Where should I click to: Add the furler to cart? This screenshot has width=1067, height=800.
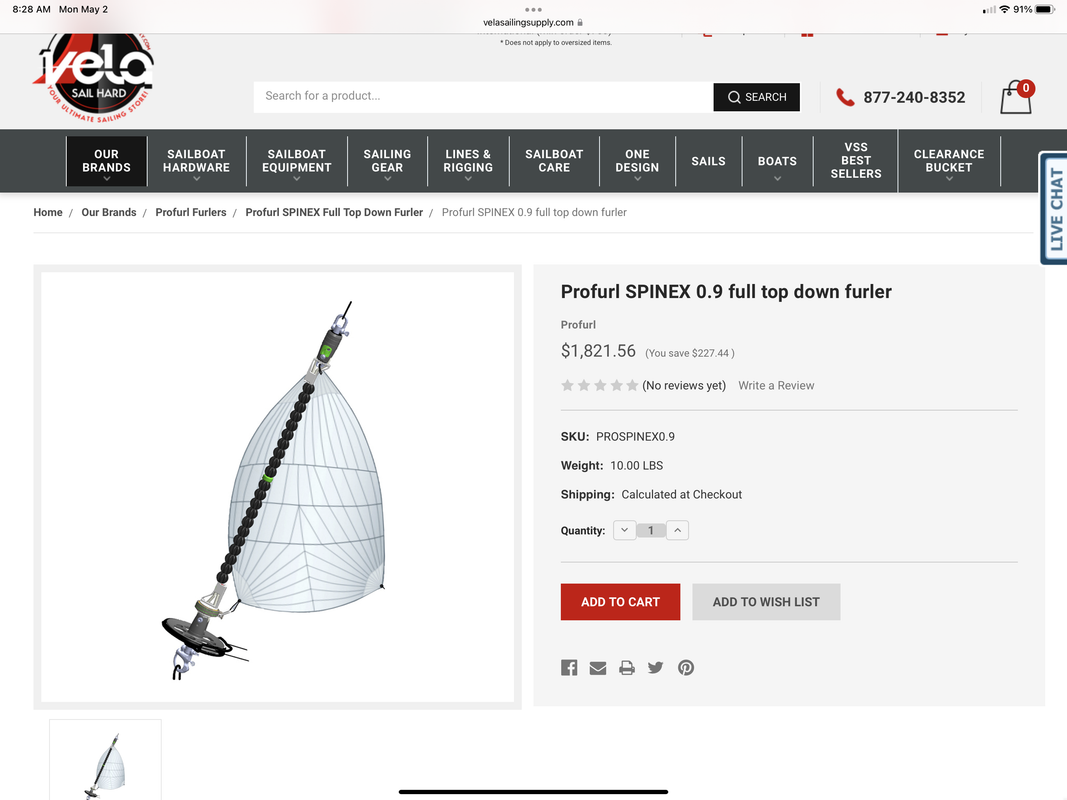620,602
